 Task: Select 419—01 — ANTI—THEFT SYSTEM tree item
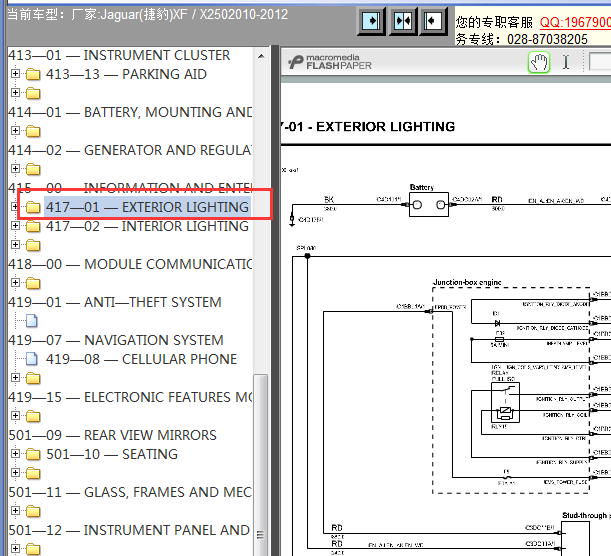point(115,302)
